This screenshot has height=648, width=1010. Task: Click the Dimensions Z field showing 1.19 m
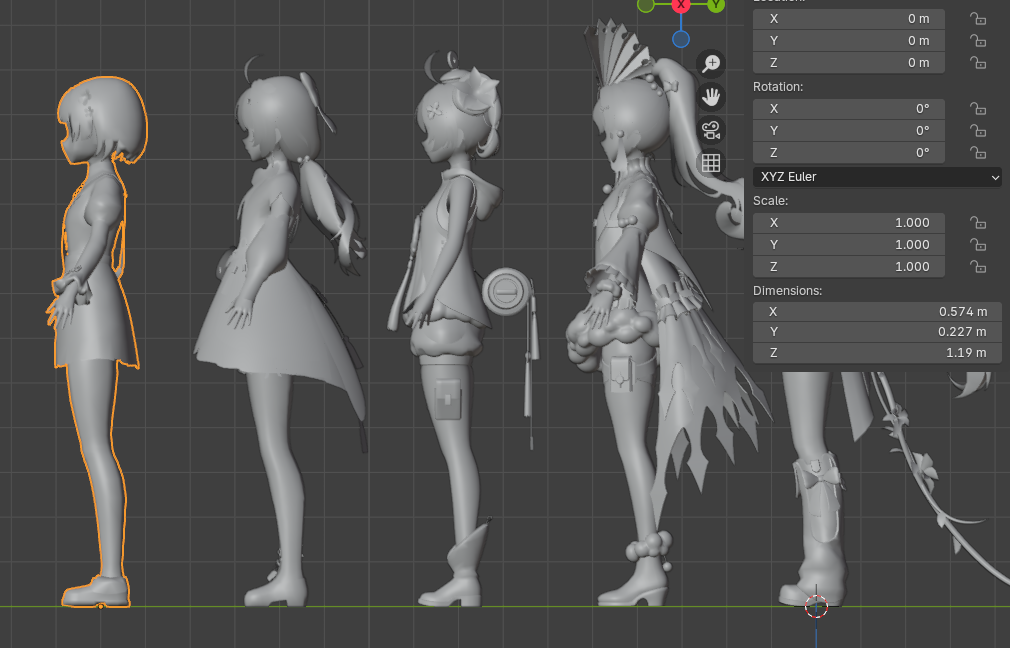[x=877, y=352]
